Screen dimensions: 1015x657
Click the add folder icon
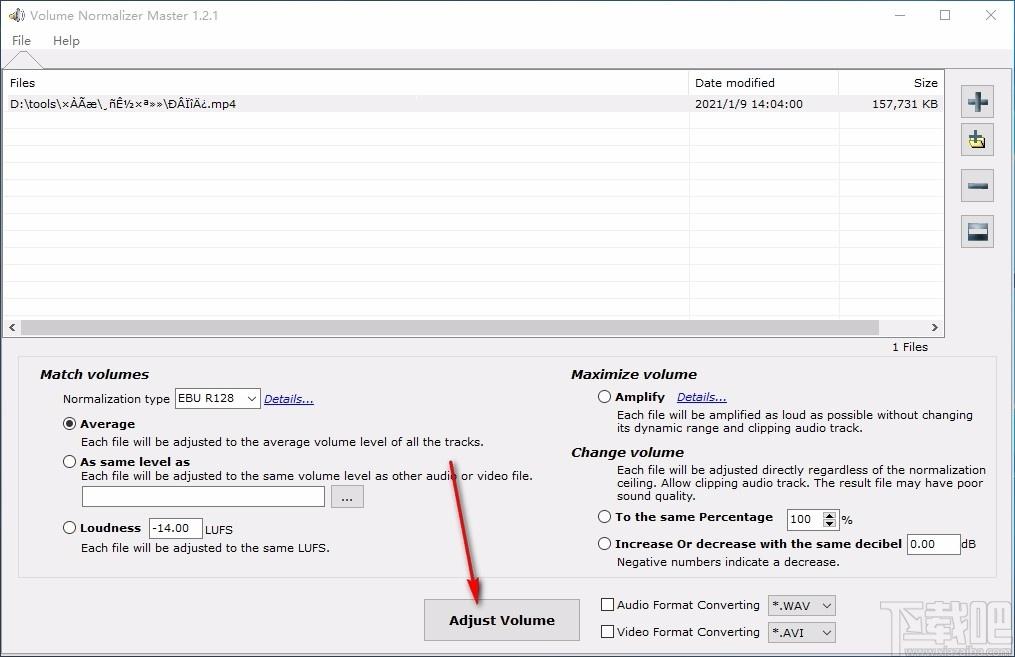(977, 139)
